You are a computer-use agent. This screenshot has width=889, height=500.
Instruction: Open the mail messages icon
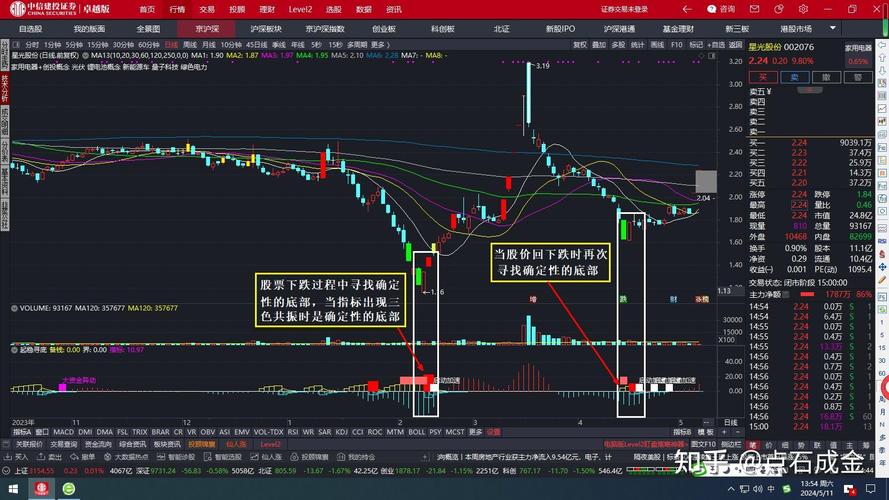pyautogui.click(x=754, y=9)
